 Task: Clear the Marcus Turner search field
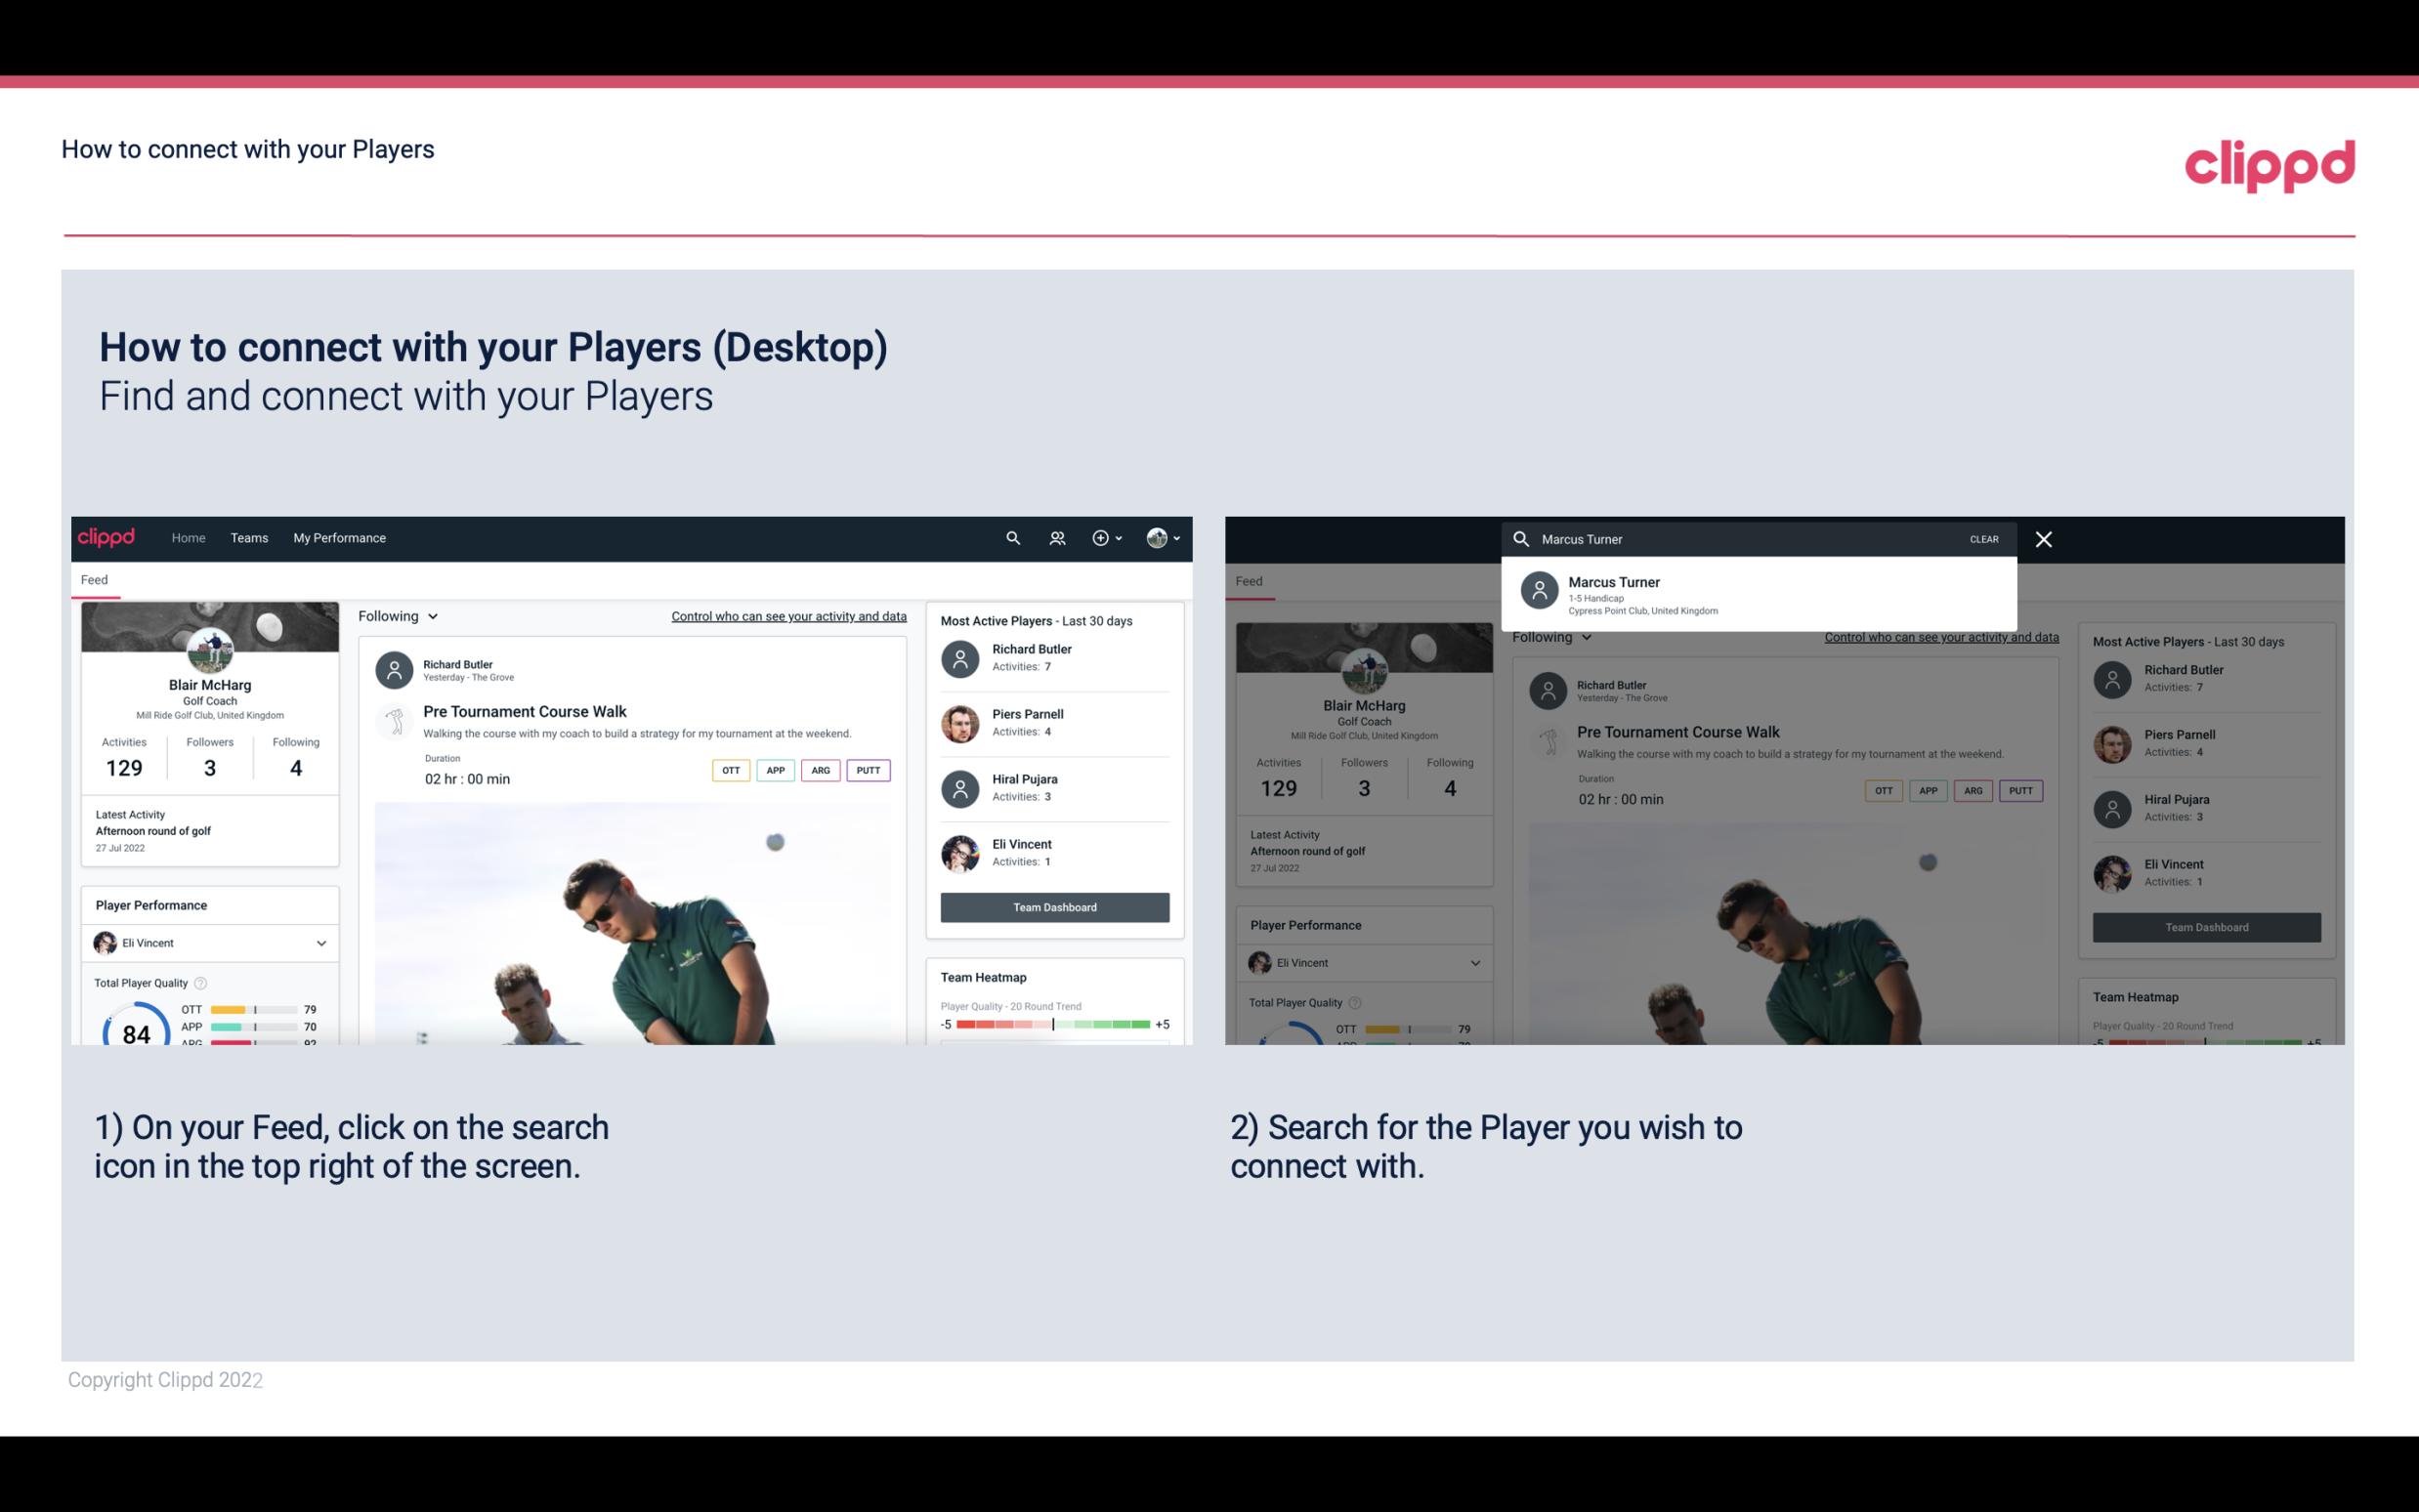[1983, 538]
